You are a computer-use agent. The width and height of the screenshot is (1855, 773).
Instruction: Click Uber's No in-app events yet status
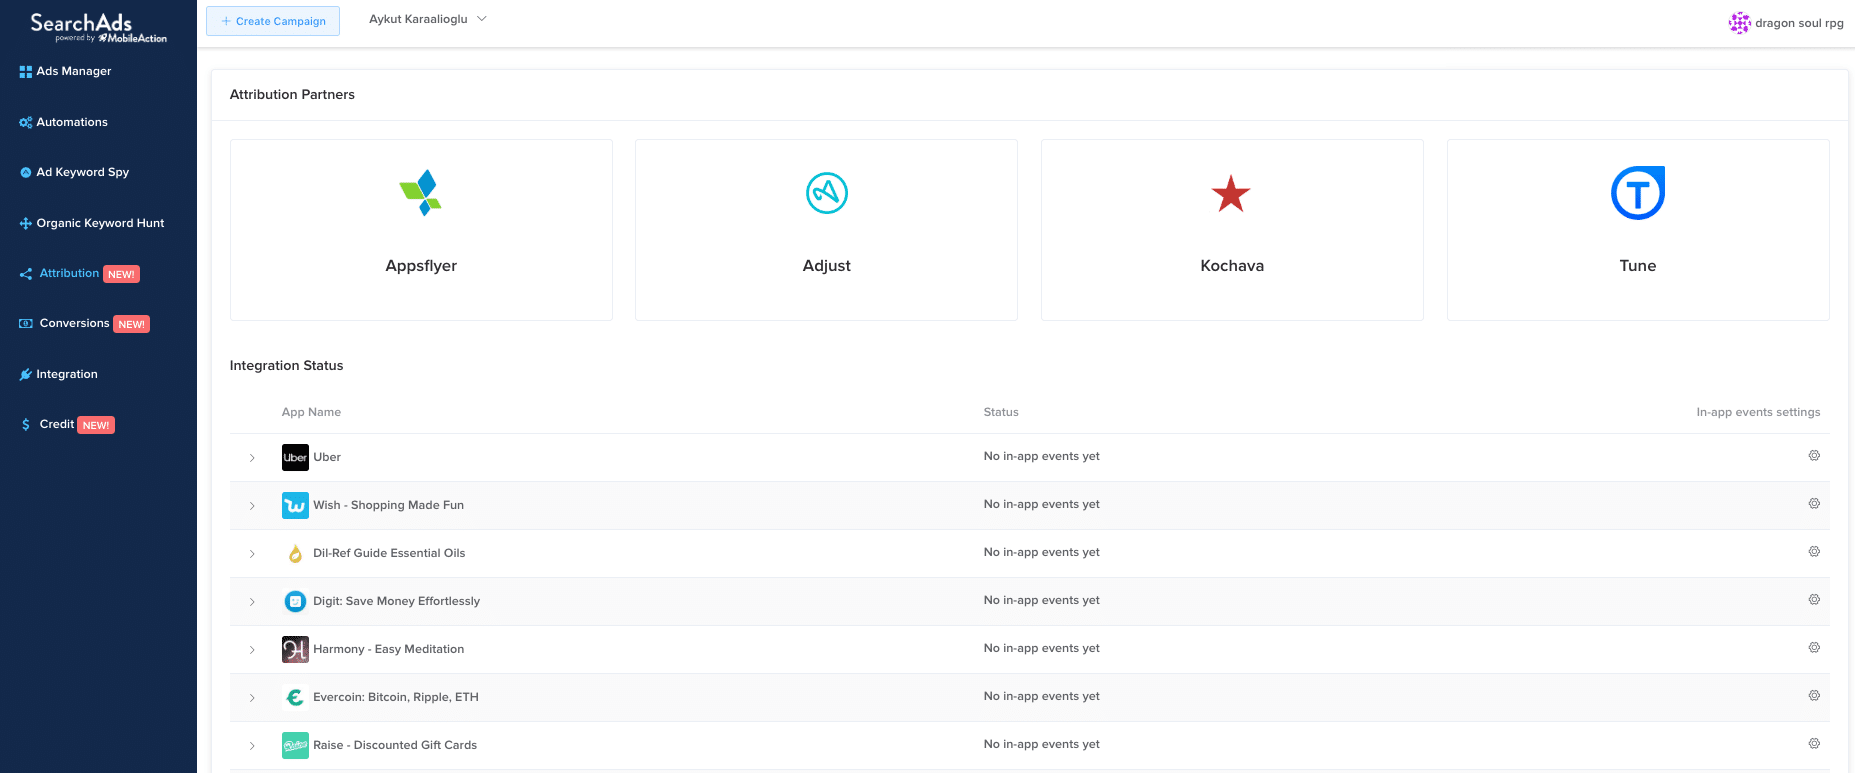[1041, 456]
